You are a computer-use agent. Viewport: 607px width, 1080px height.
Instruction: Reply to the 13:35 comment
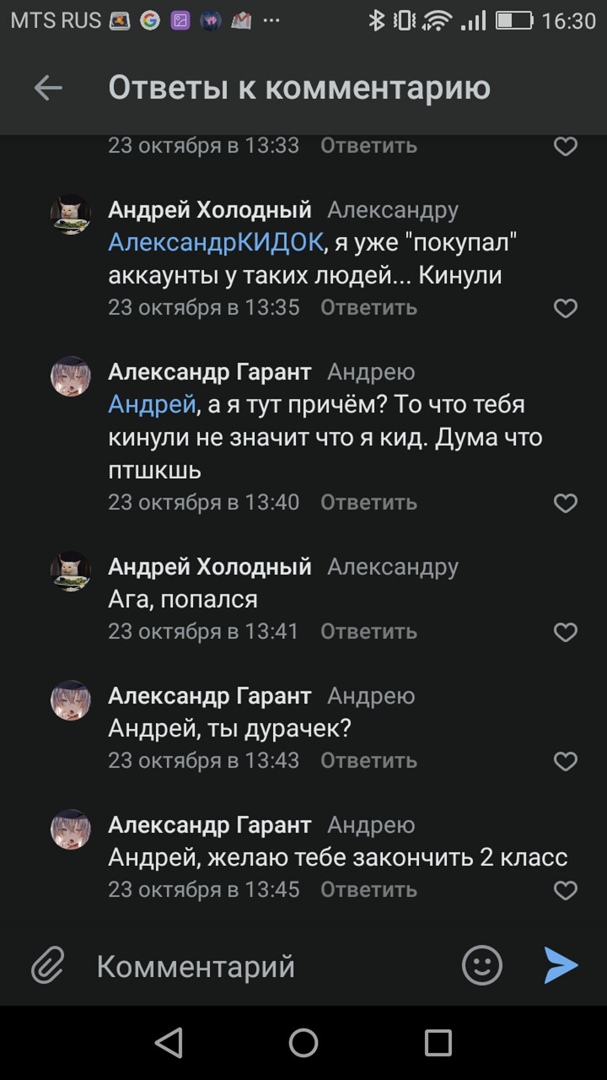point(368,308)
